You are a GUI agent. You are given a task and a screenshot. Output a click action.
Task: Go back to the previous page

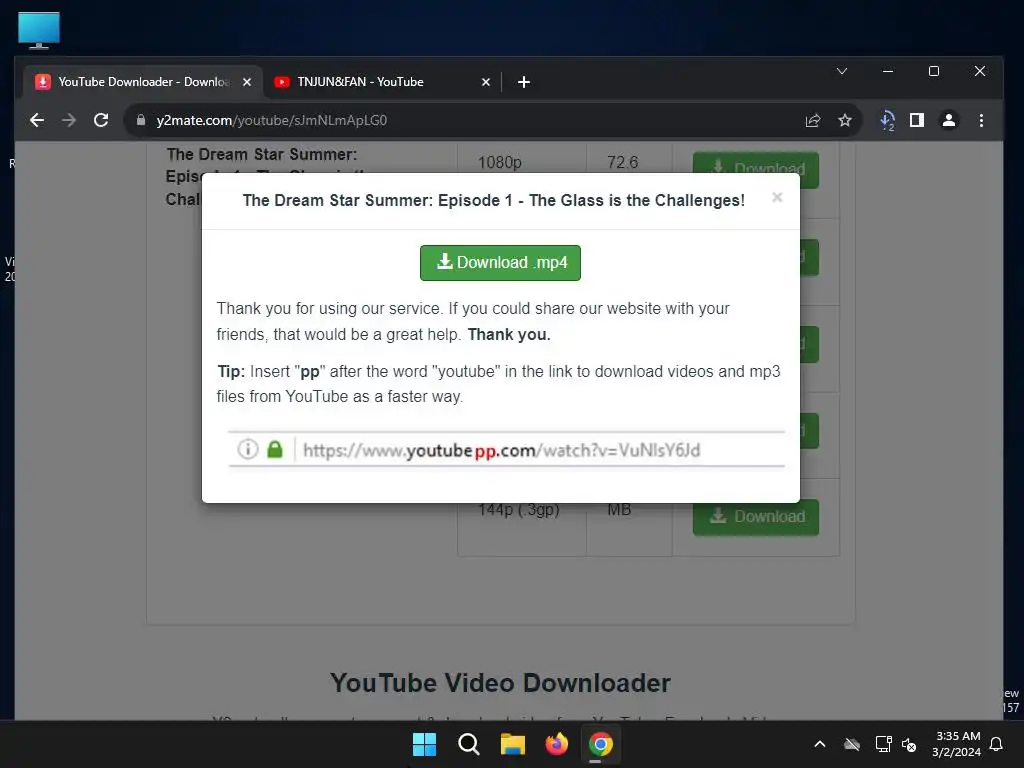click(37, 120)
